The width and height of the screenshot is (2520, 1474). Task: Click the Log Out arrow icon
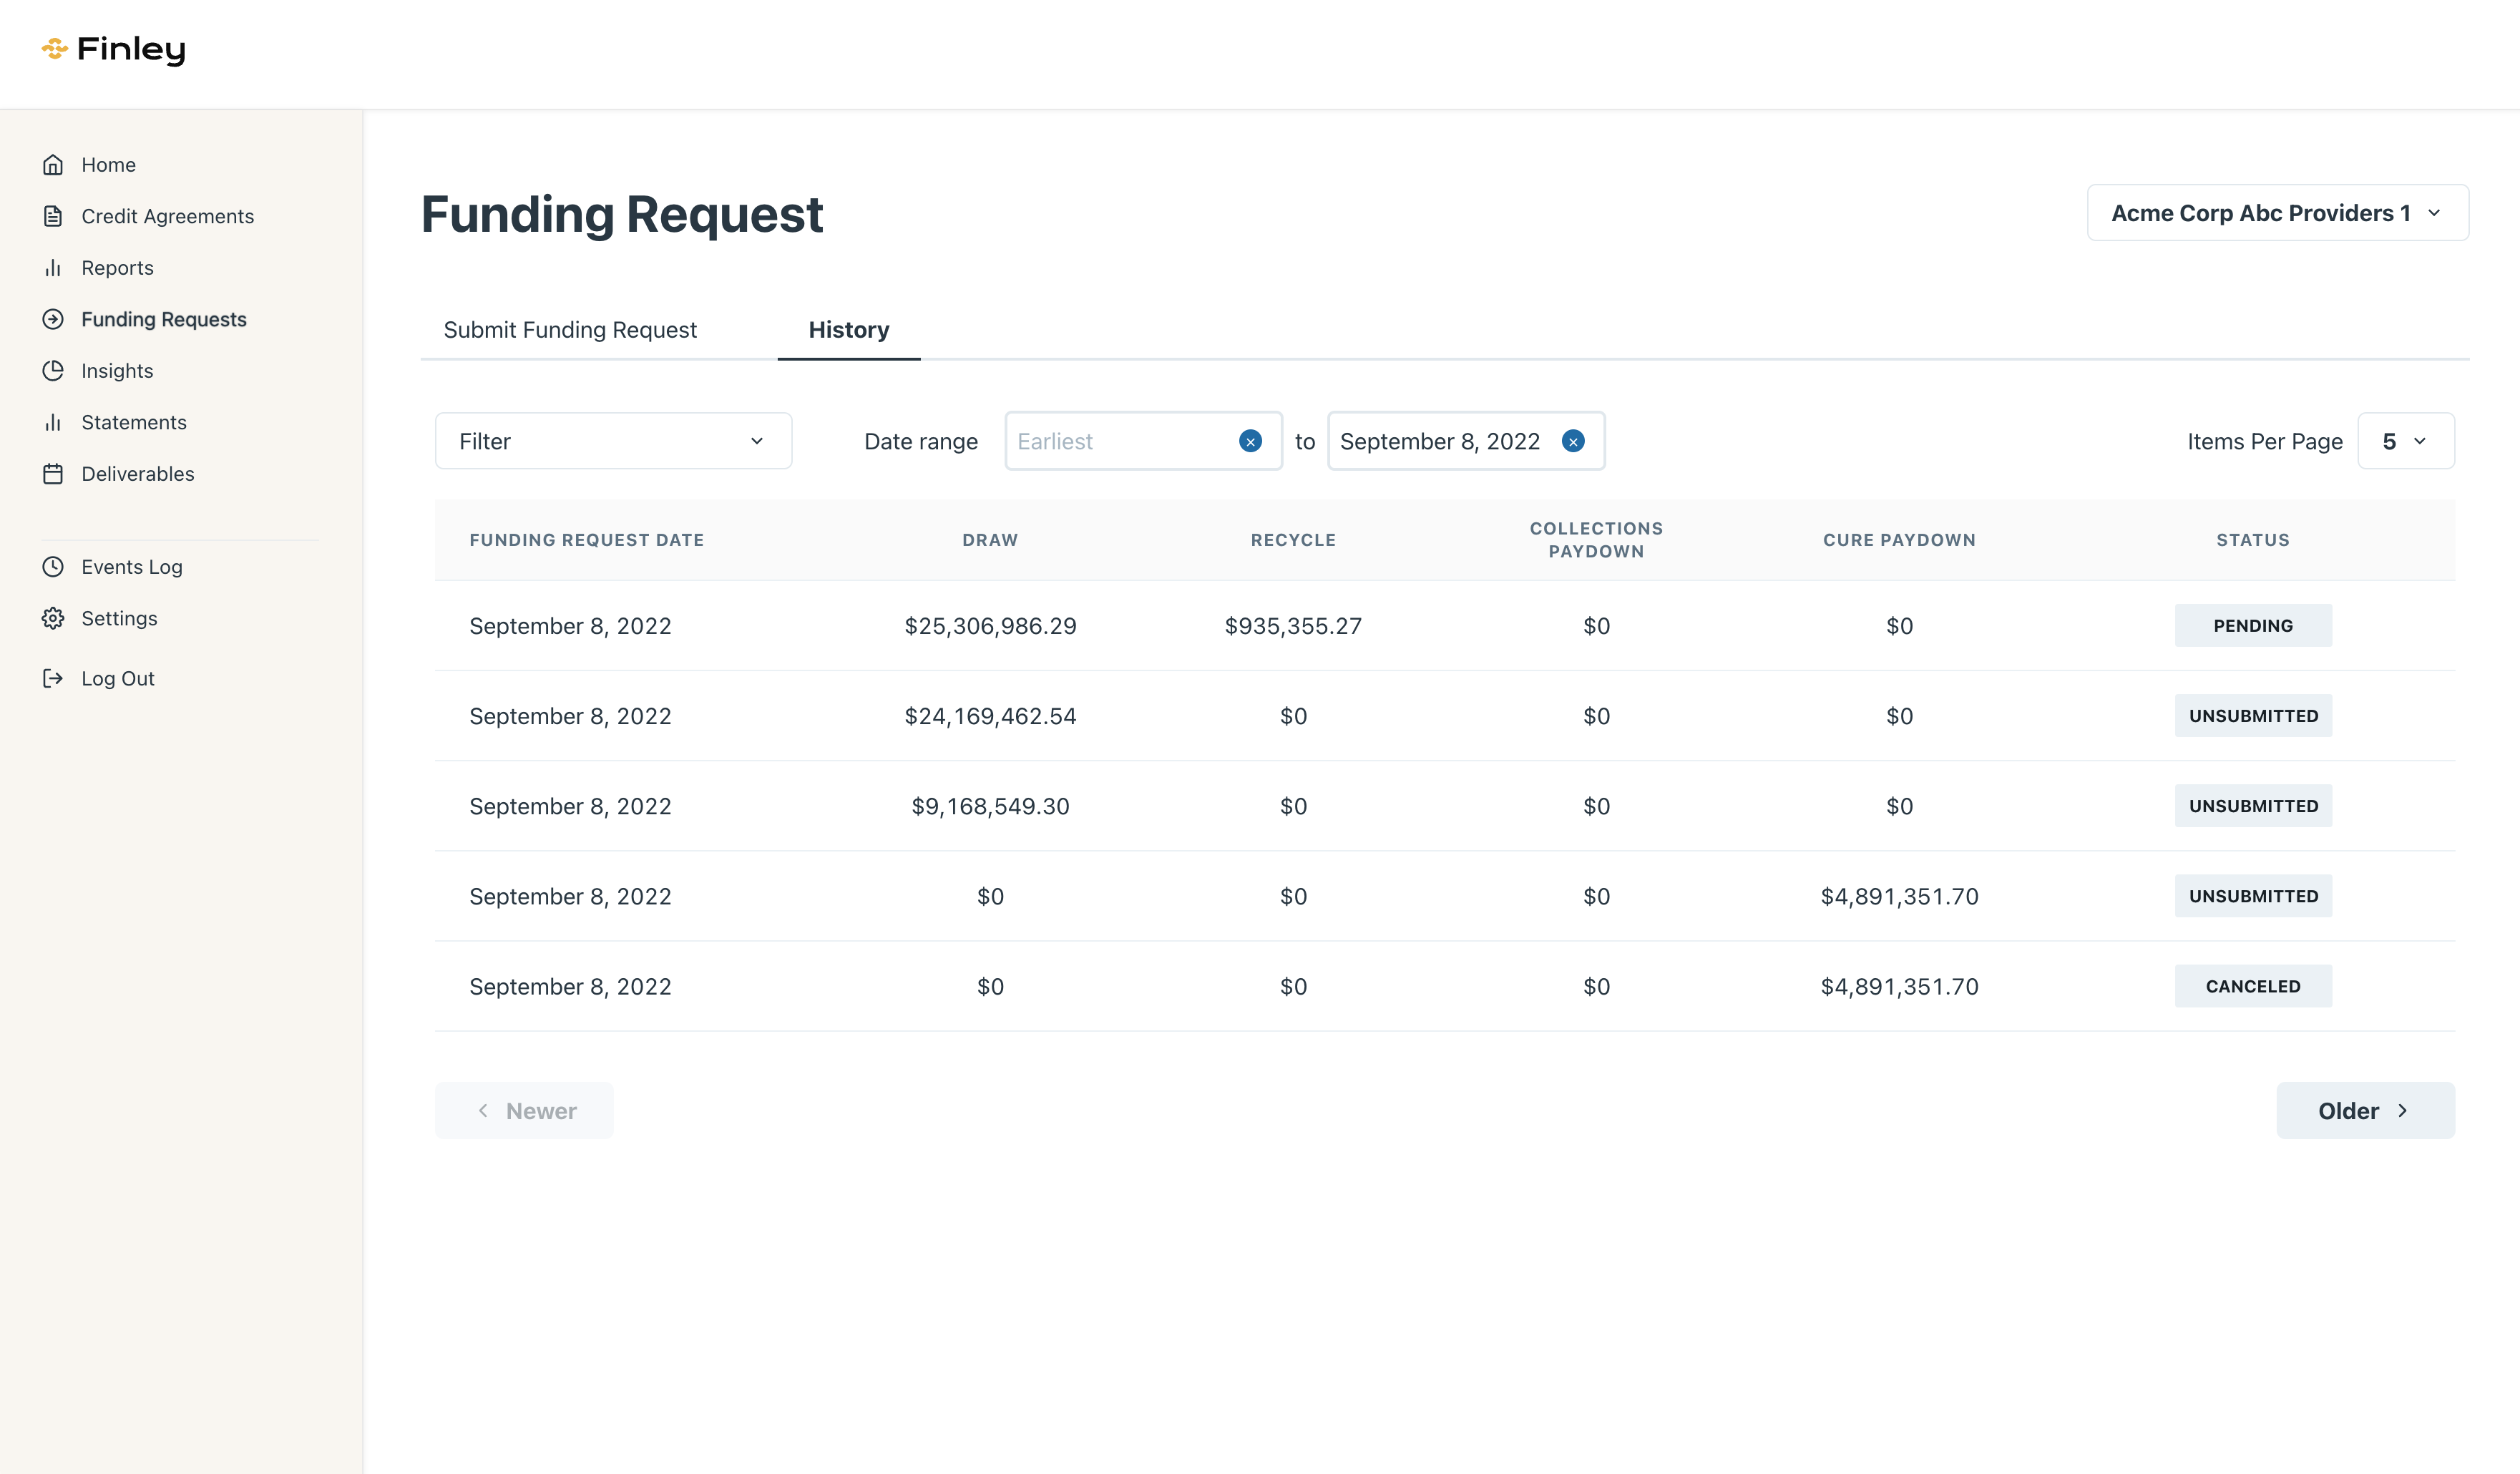pyautogui.click(x=53, y=679)
